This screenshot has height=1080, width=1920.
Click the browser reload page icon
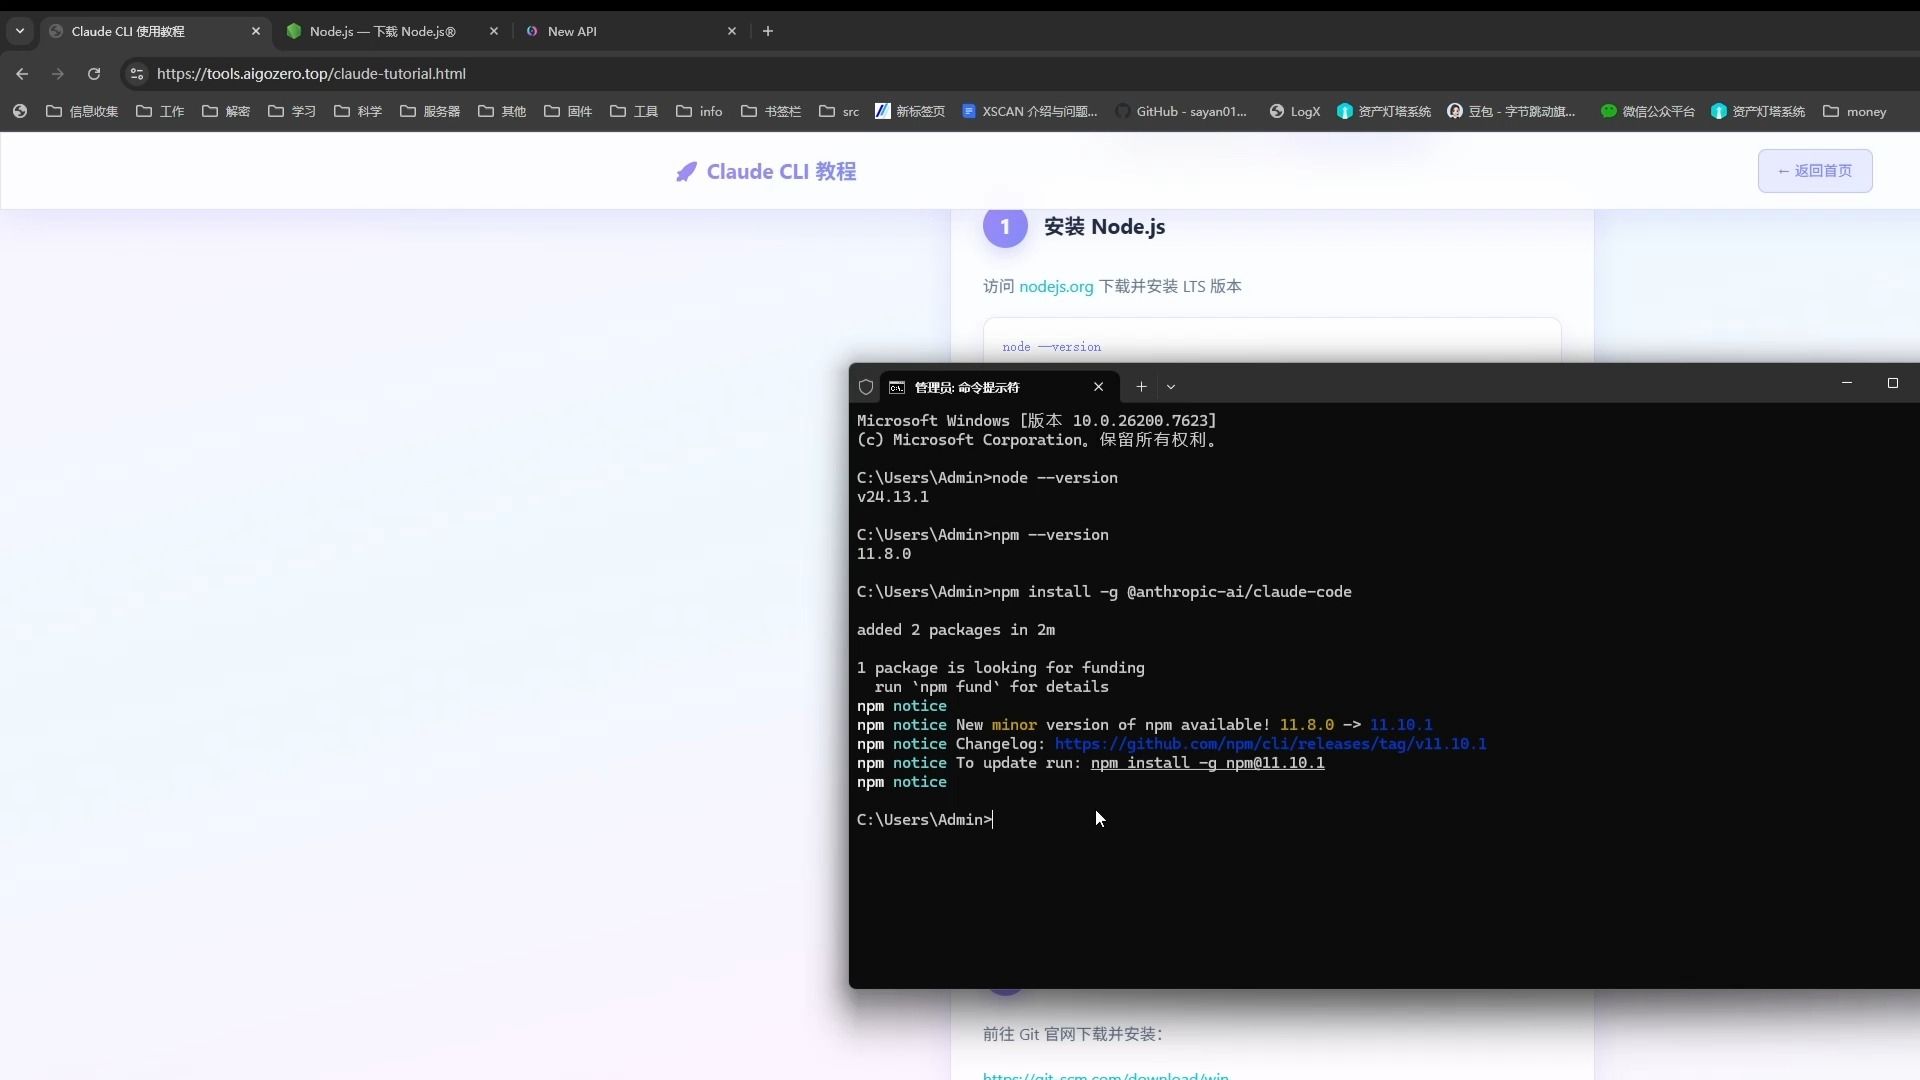point(94,74)
